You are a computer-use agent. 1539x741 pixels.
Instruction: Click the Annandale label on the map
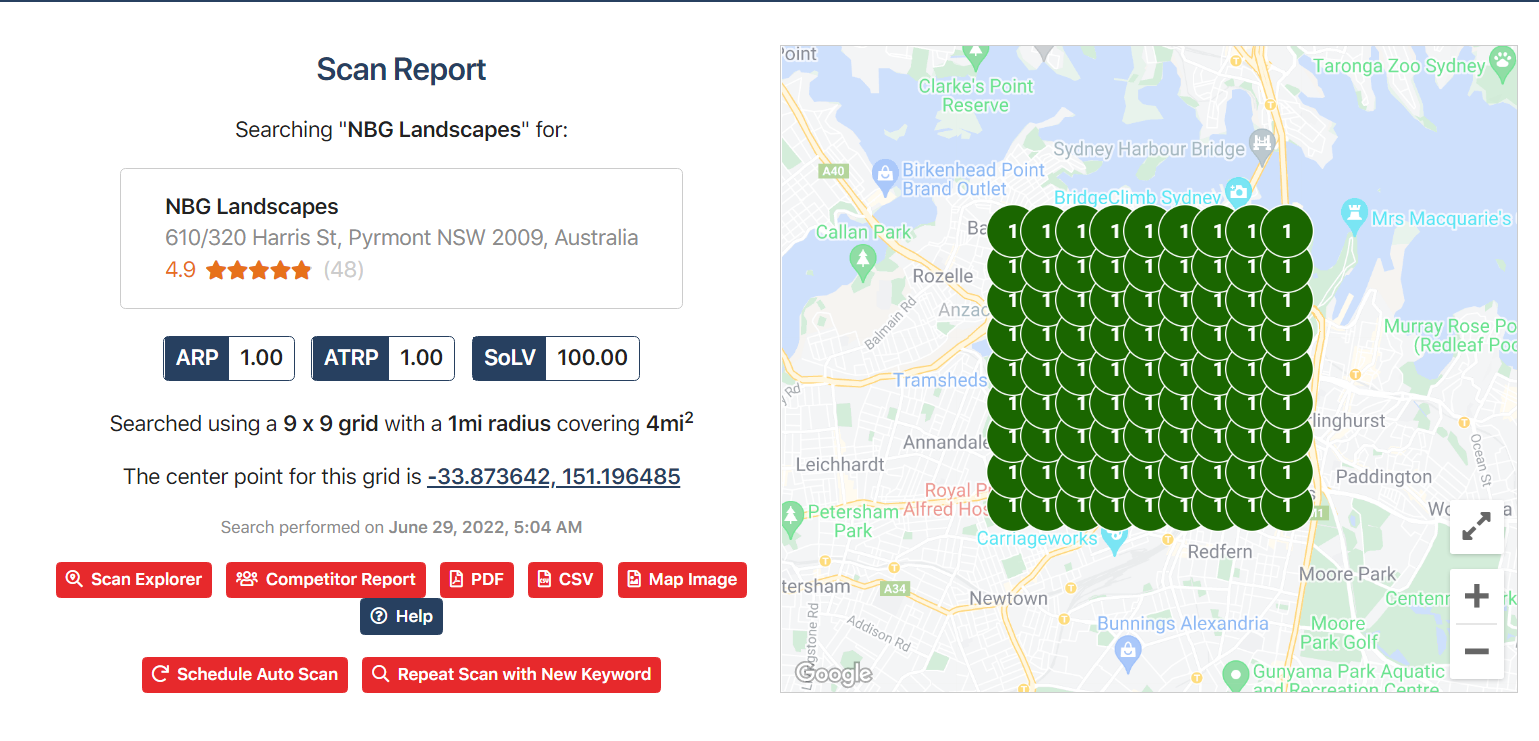(x=946, y=442)
